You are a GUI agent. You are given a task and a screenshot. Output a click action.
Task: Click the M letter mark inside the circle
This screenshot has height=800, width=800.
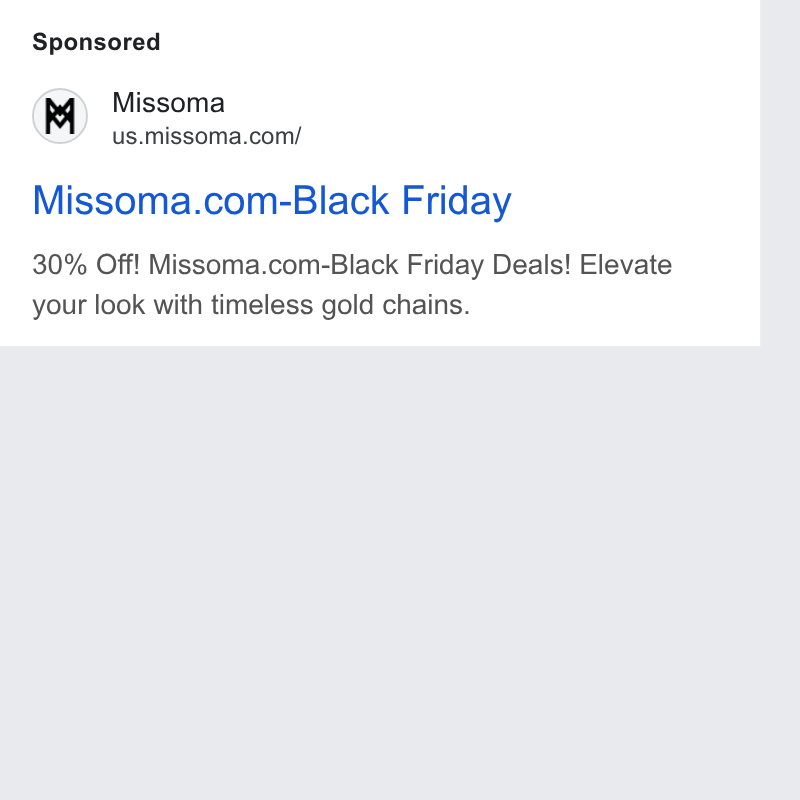coord(60,116)
